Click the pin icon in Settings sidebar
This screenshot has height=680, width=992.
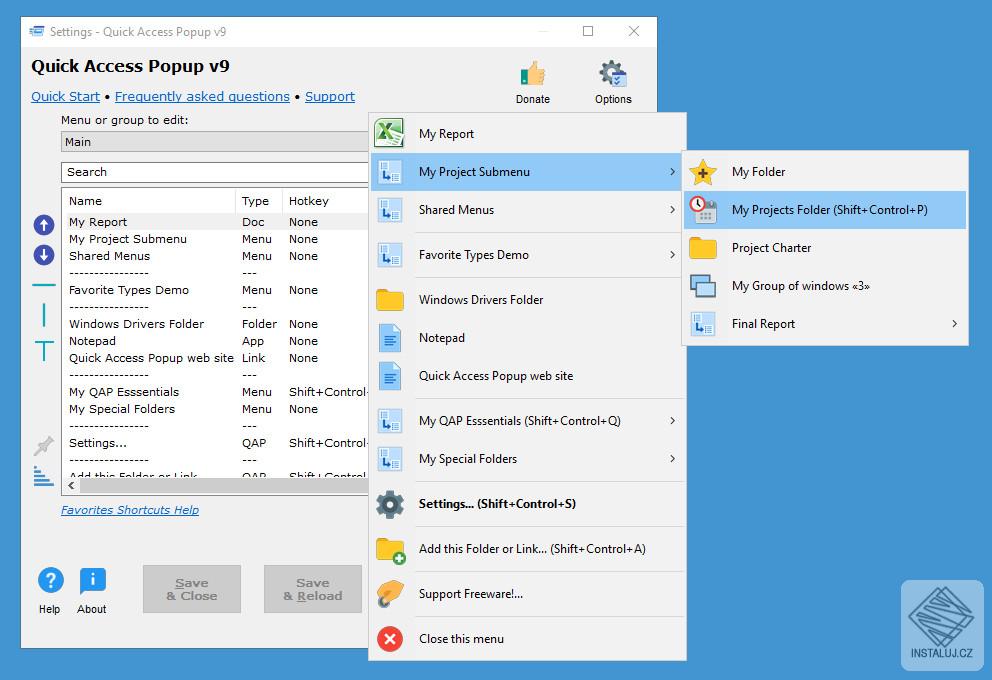(x=44, y=445)
